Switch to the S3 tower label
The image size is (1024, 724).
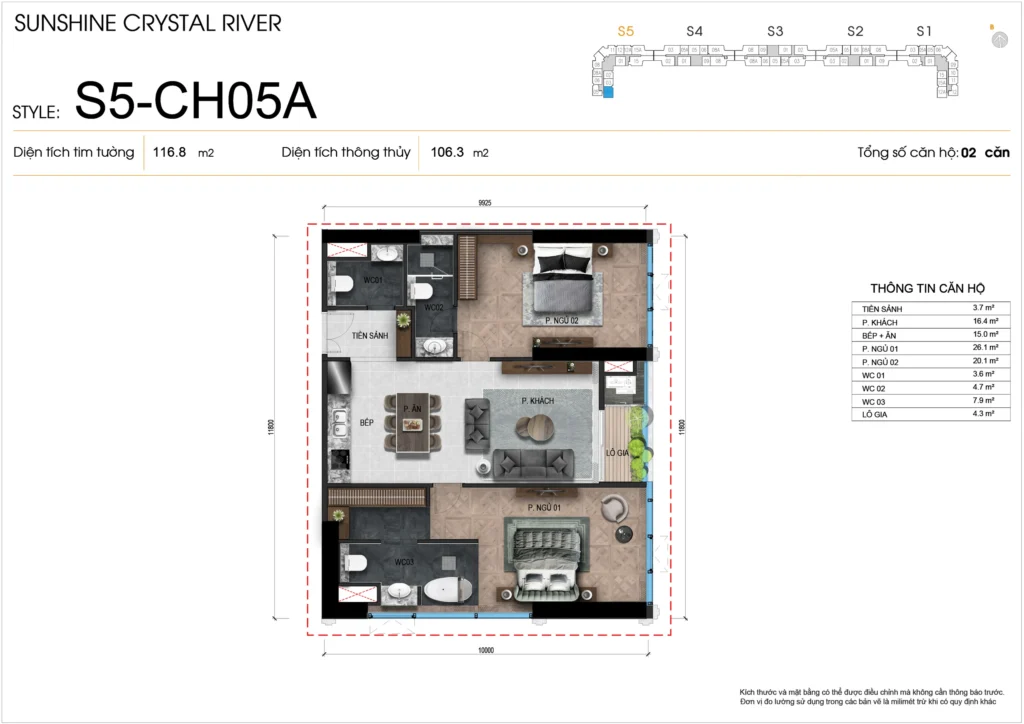775,31
